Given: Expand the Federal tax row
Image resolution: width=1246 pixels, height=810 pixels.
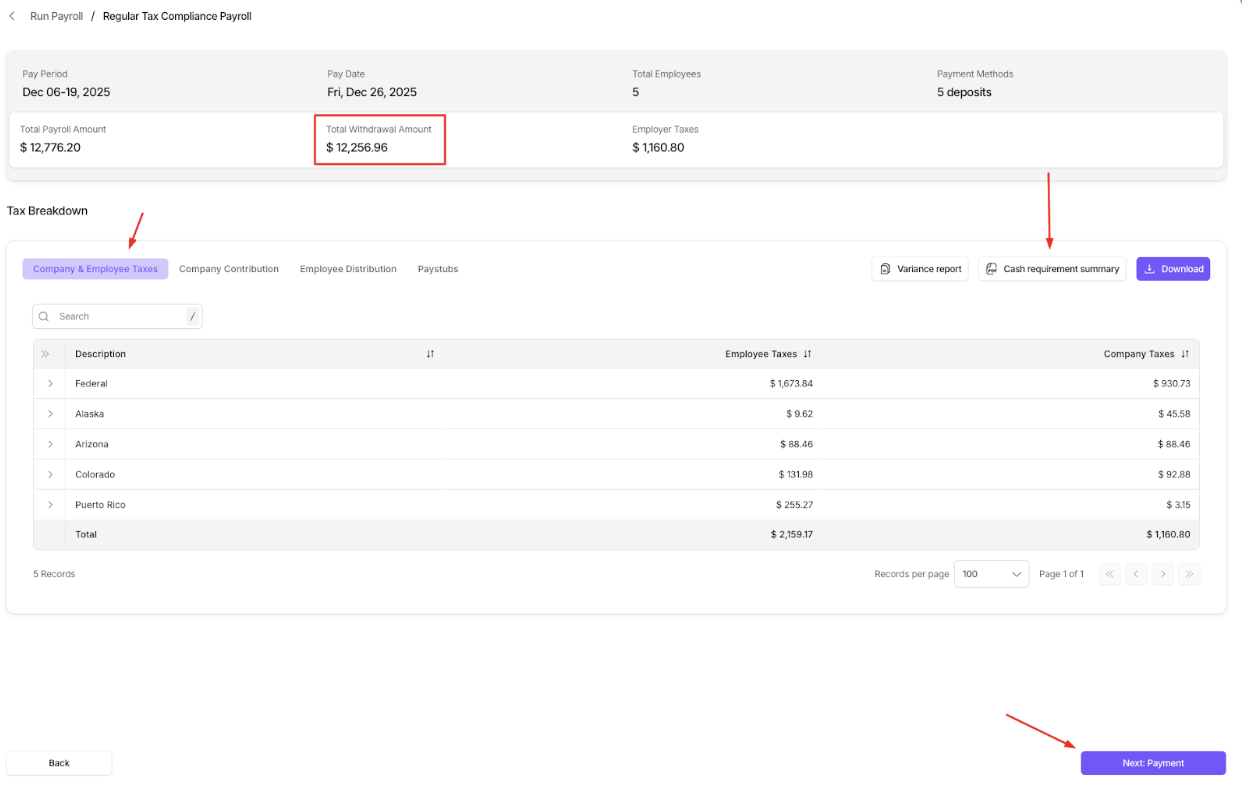Looking at the screenshot, I should click(50, 384).
